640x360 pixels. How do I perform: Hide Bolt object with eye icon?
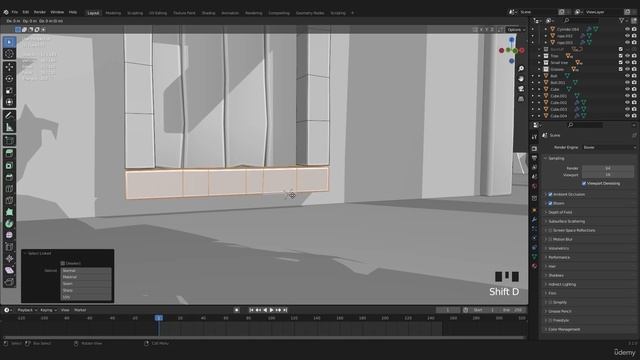[627, 76]
